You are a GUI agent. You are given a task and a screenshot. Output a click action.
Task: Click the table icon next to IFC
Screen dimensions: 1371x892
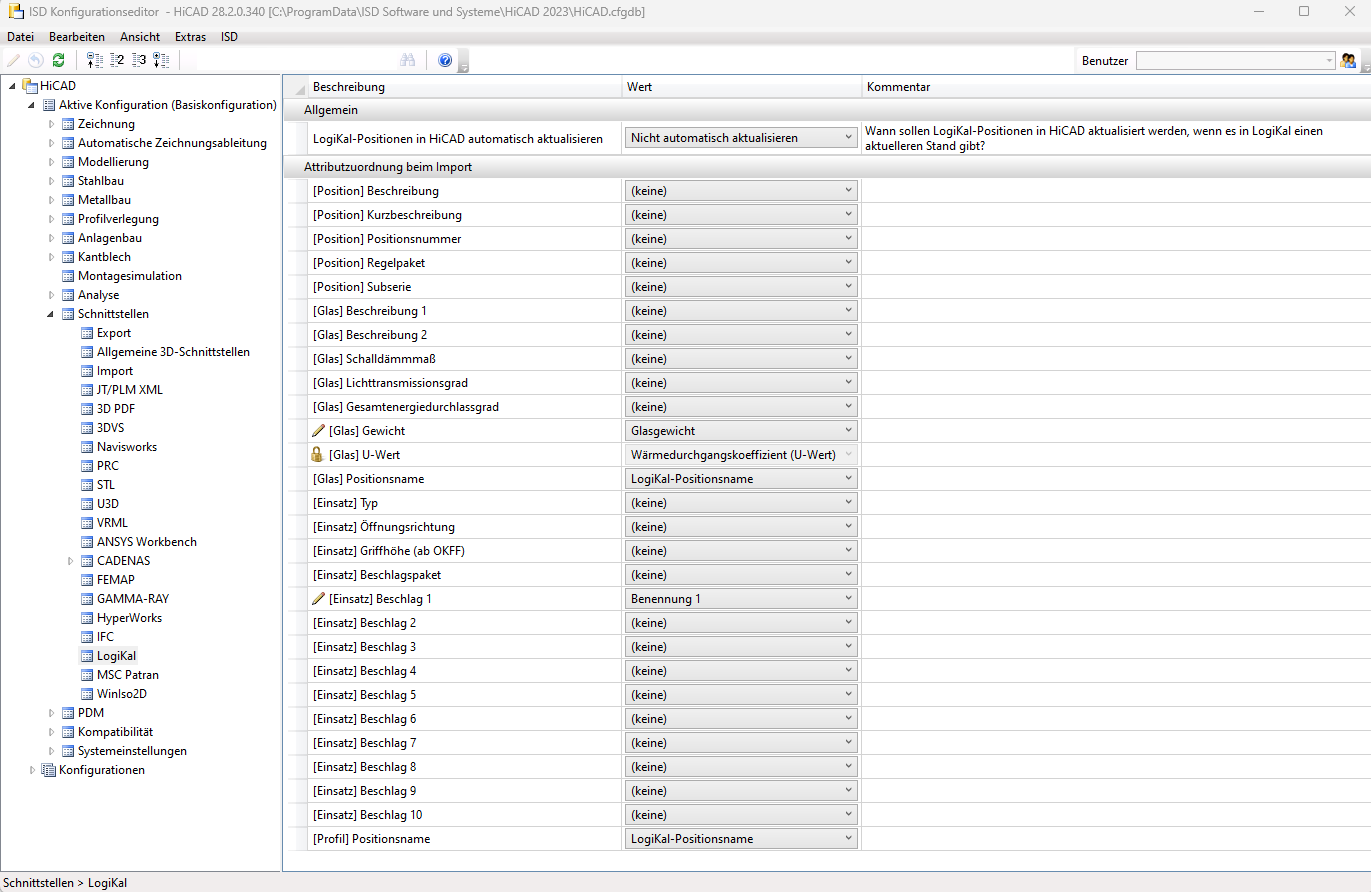[87, 637]
